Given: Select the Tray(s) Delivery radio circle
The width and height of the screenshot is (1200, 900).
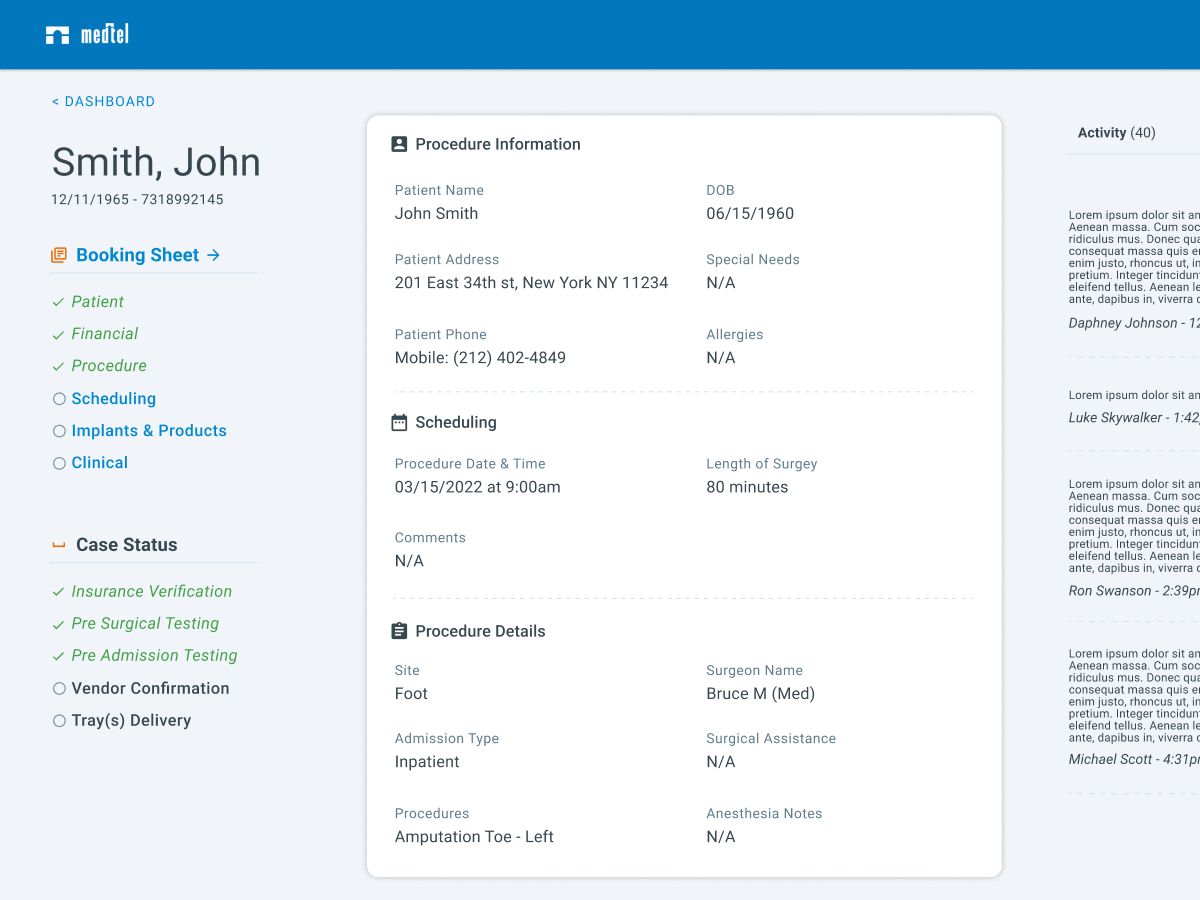Looking at the screenshot, I should pos(59,721).
